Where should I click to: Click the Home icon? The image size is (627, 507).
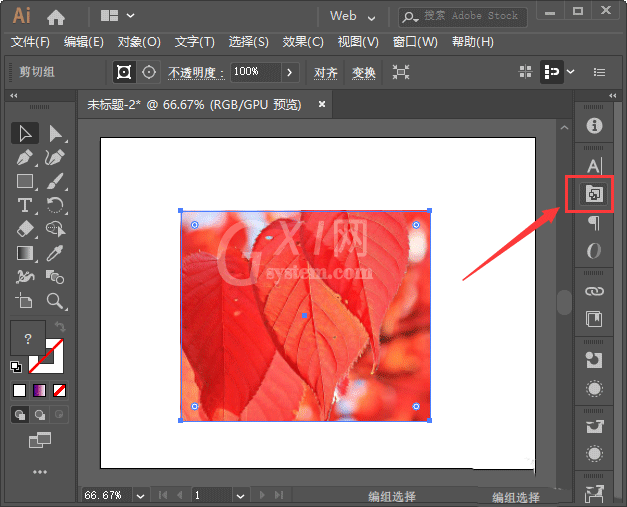[x=56, y=17]
